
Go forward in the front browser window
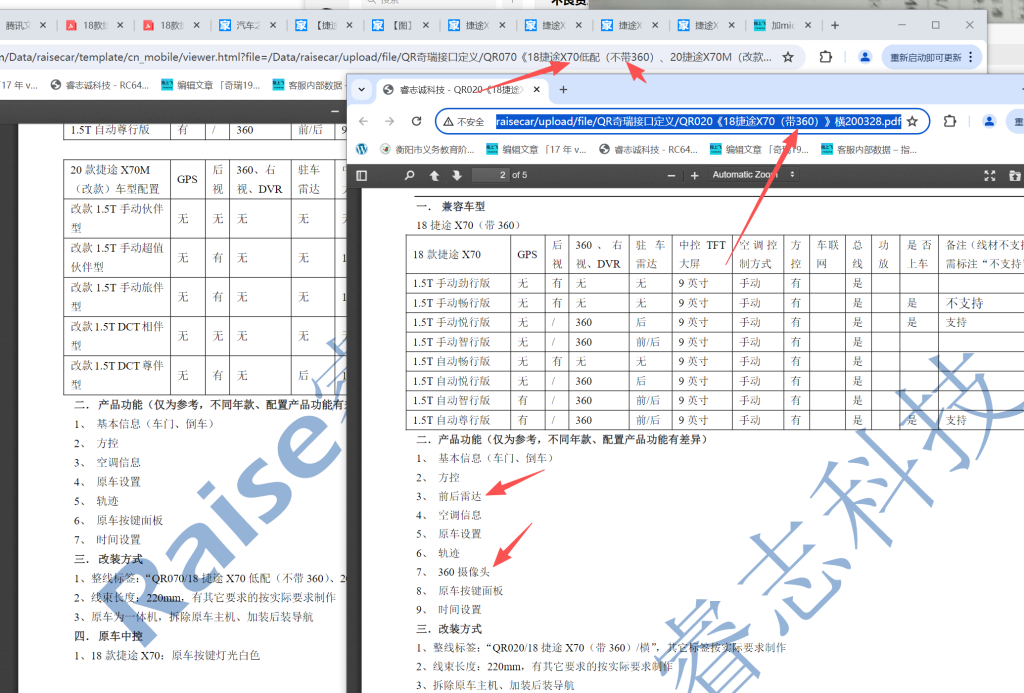click(x=390, y=121)
